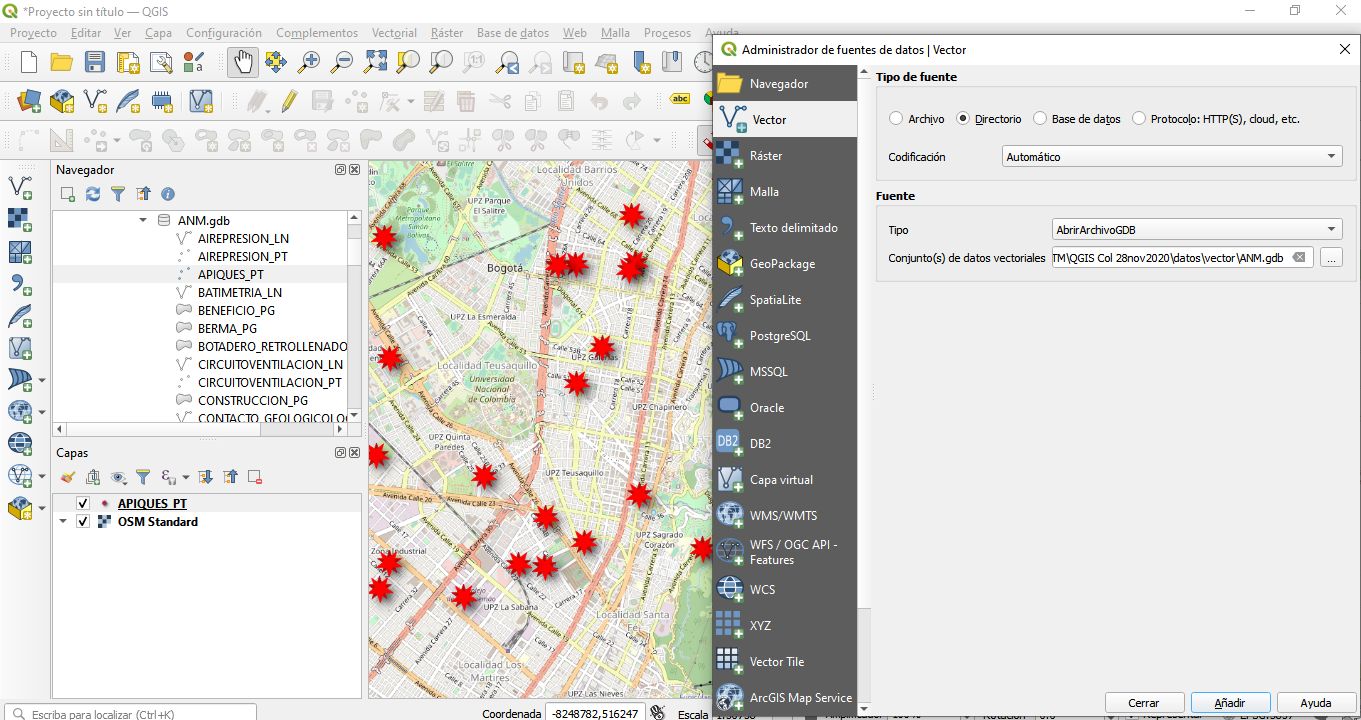
Task: Refresh the Navegador panel
Action: click(93, 194)
